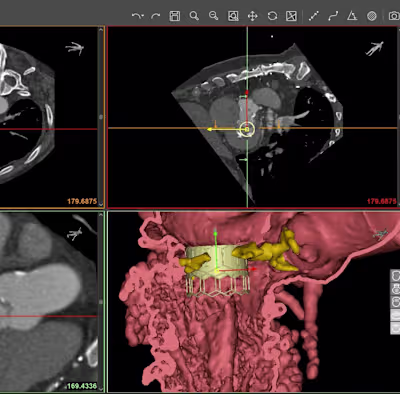Activate the zoom-to-fit tool
This screenshot has height=394, width=400.
click(233, 16)
